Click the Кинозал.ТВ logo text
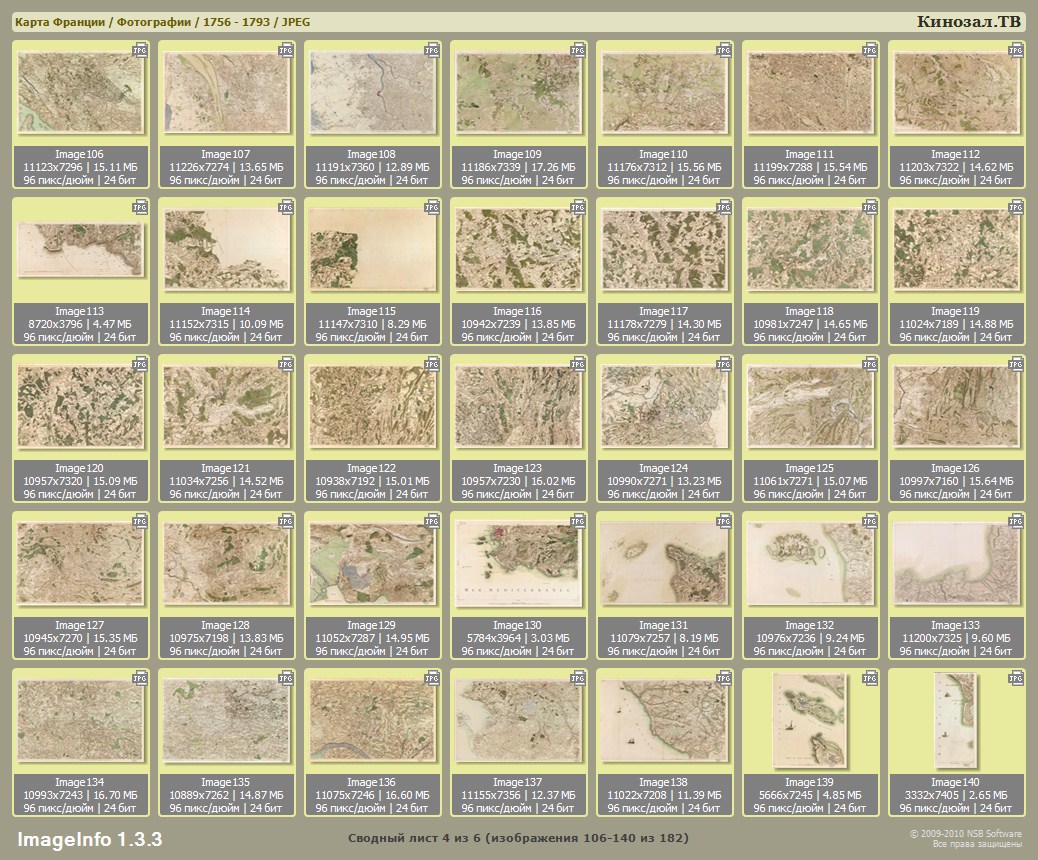The image size is (1038, 860). point(968,22)
